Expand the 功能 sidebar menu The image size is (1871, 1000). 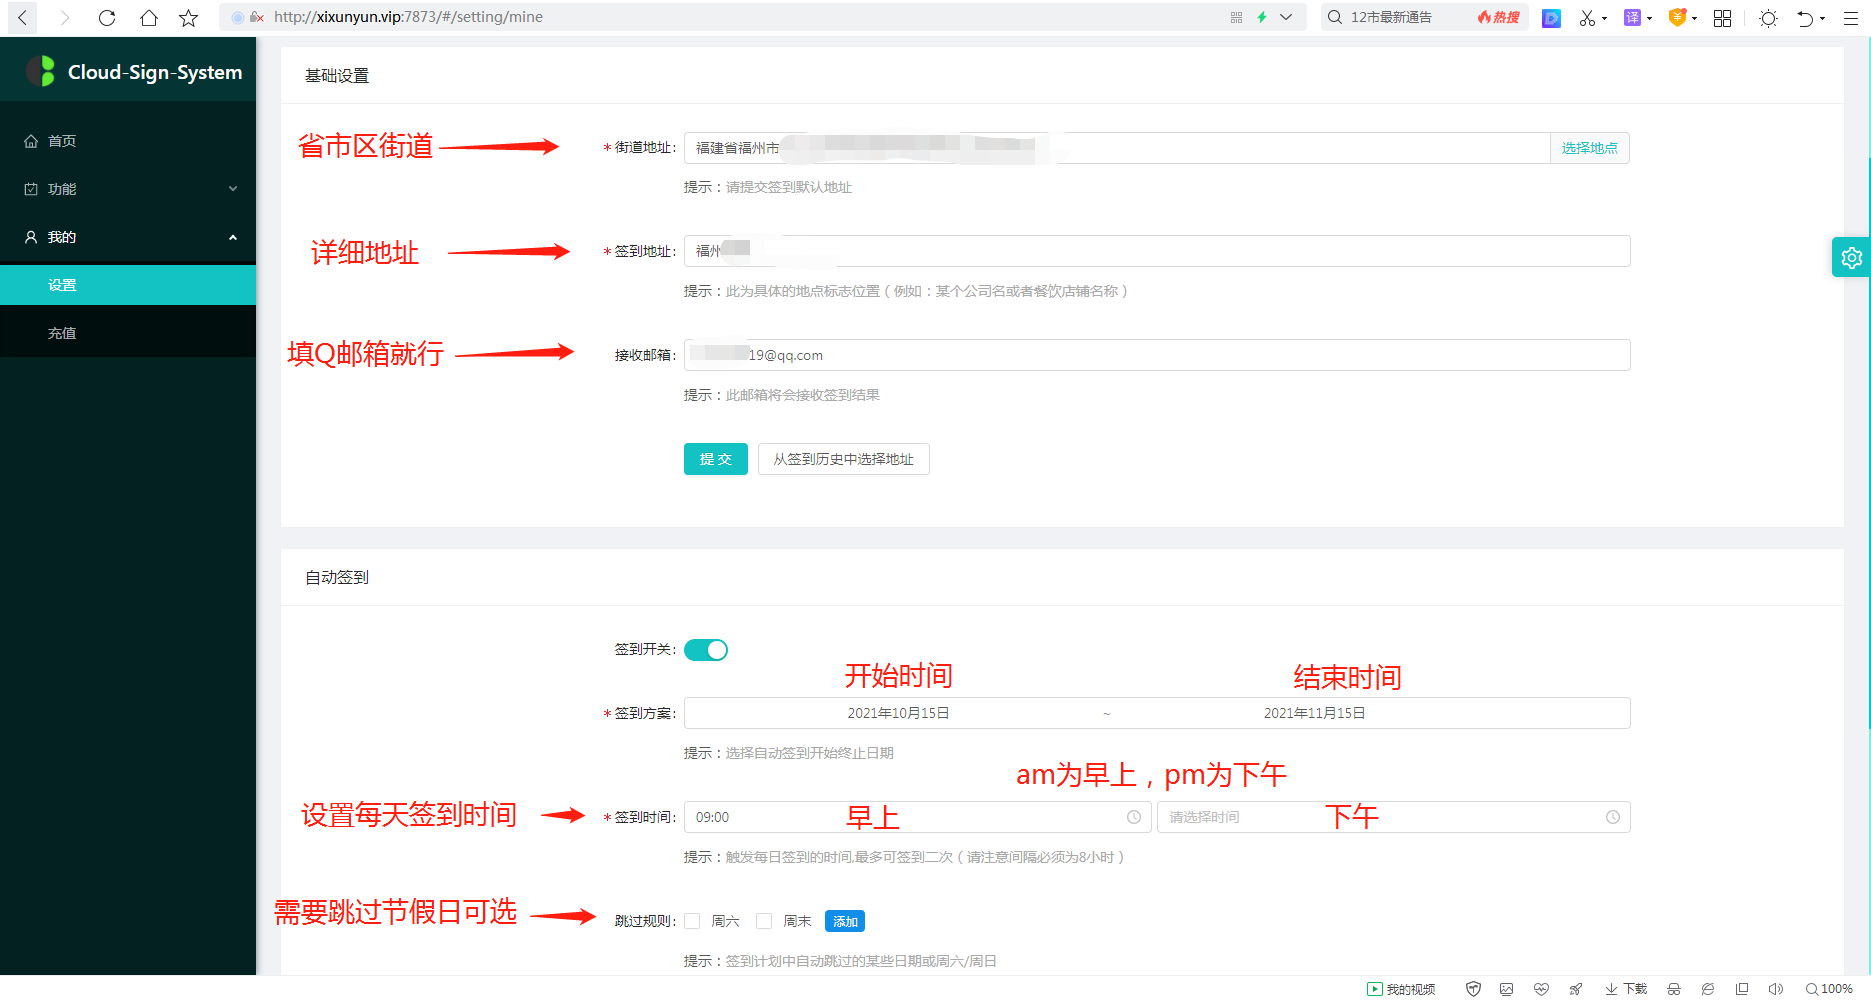[x=128, y=189]
